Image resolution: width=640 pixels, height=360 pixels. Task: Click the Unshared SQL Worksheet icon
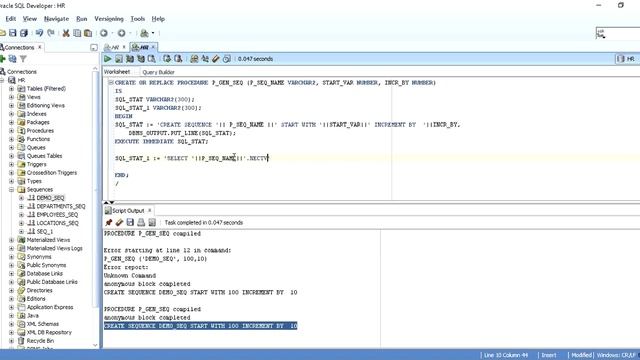pos(194,59)
